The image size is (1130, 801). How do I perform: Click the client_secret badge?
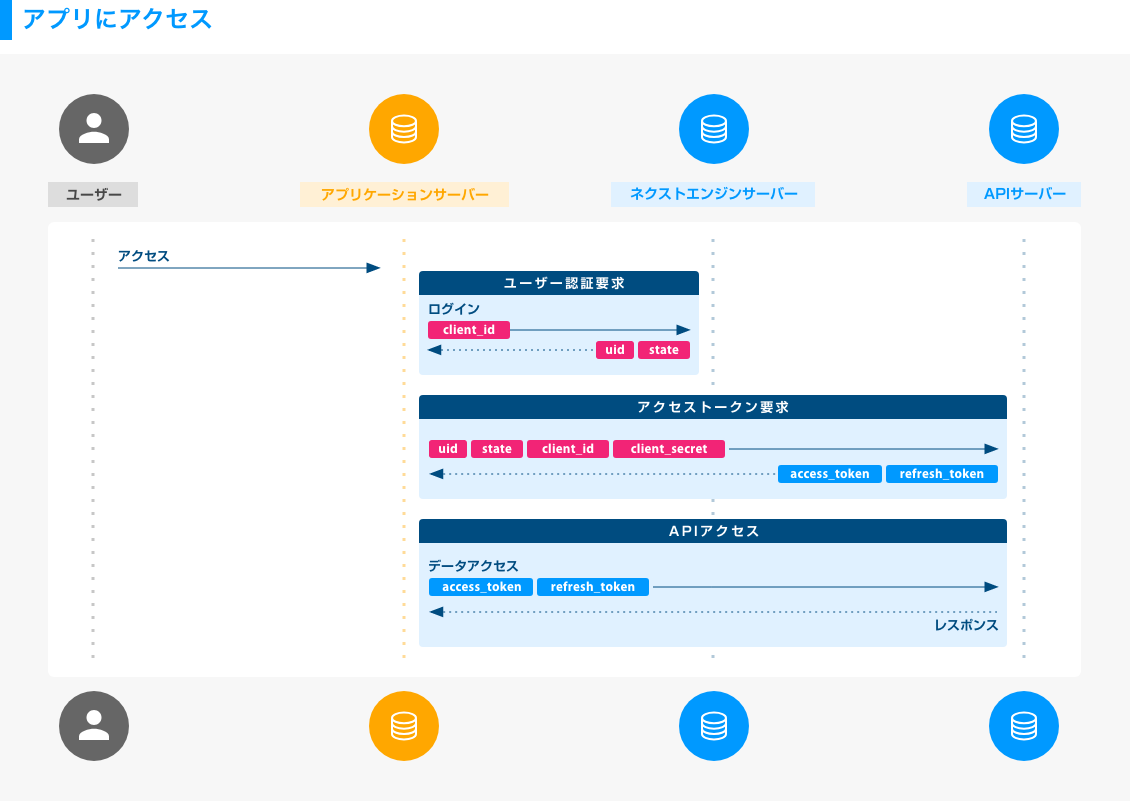[x=667, y=448]
